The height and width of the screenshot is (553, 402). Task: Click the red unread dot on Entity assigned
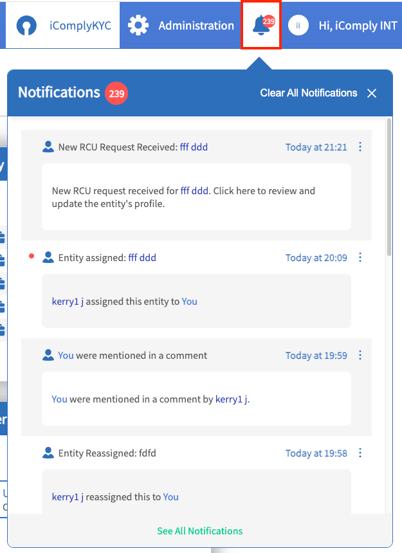click(31, 256)
